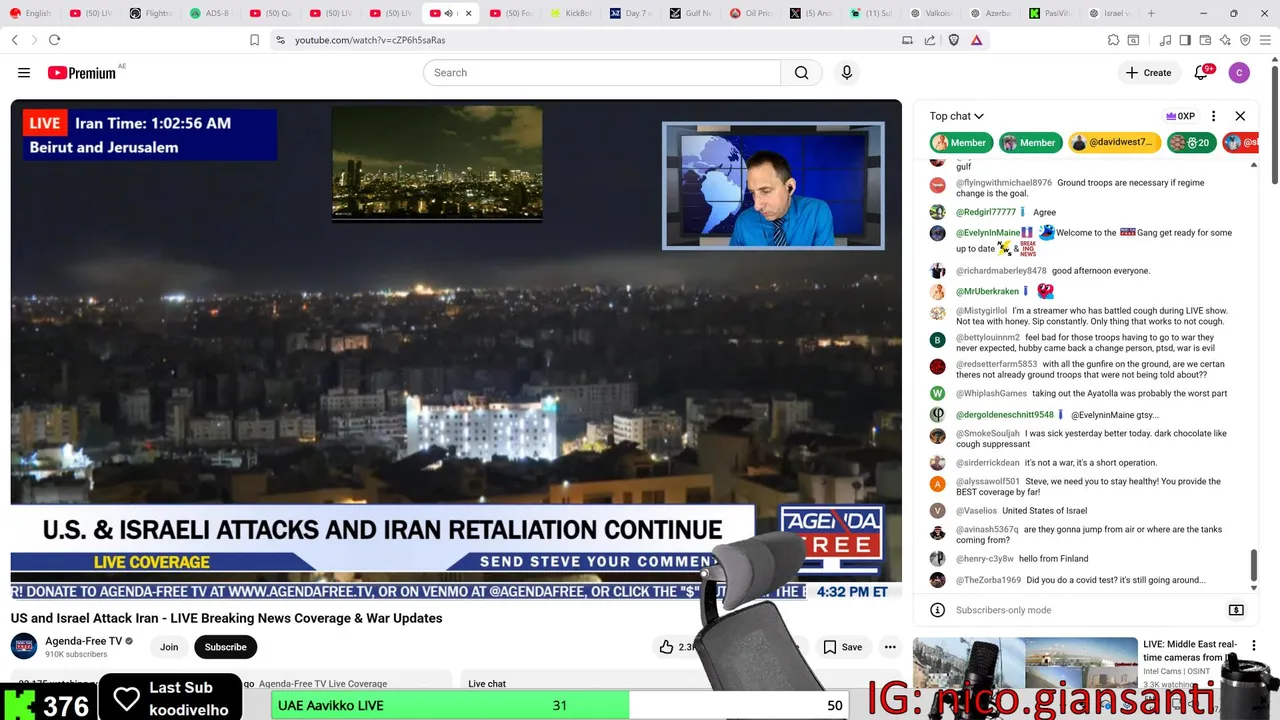Image resolution: width=1280 pixels, height=720 pixels.
Task: Open live chat more options menu
Action: point(1213,116)
